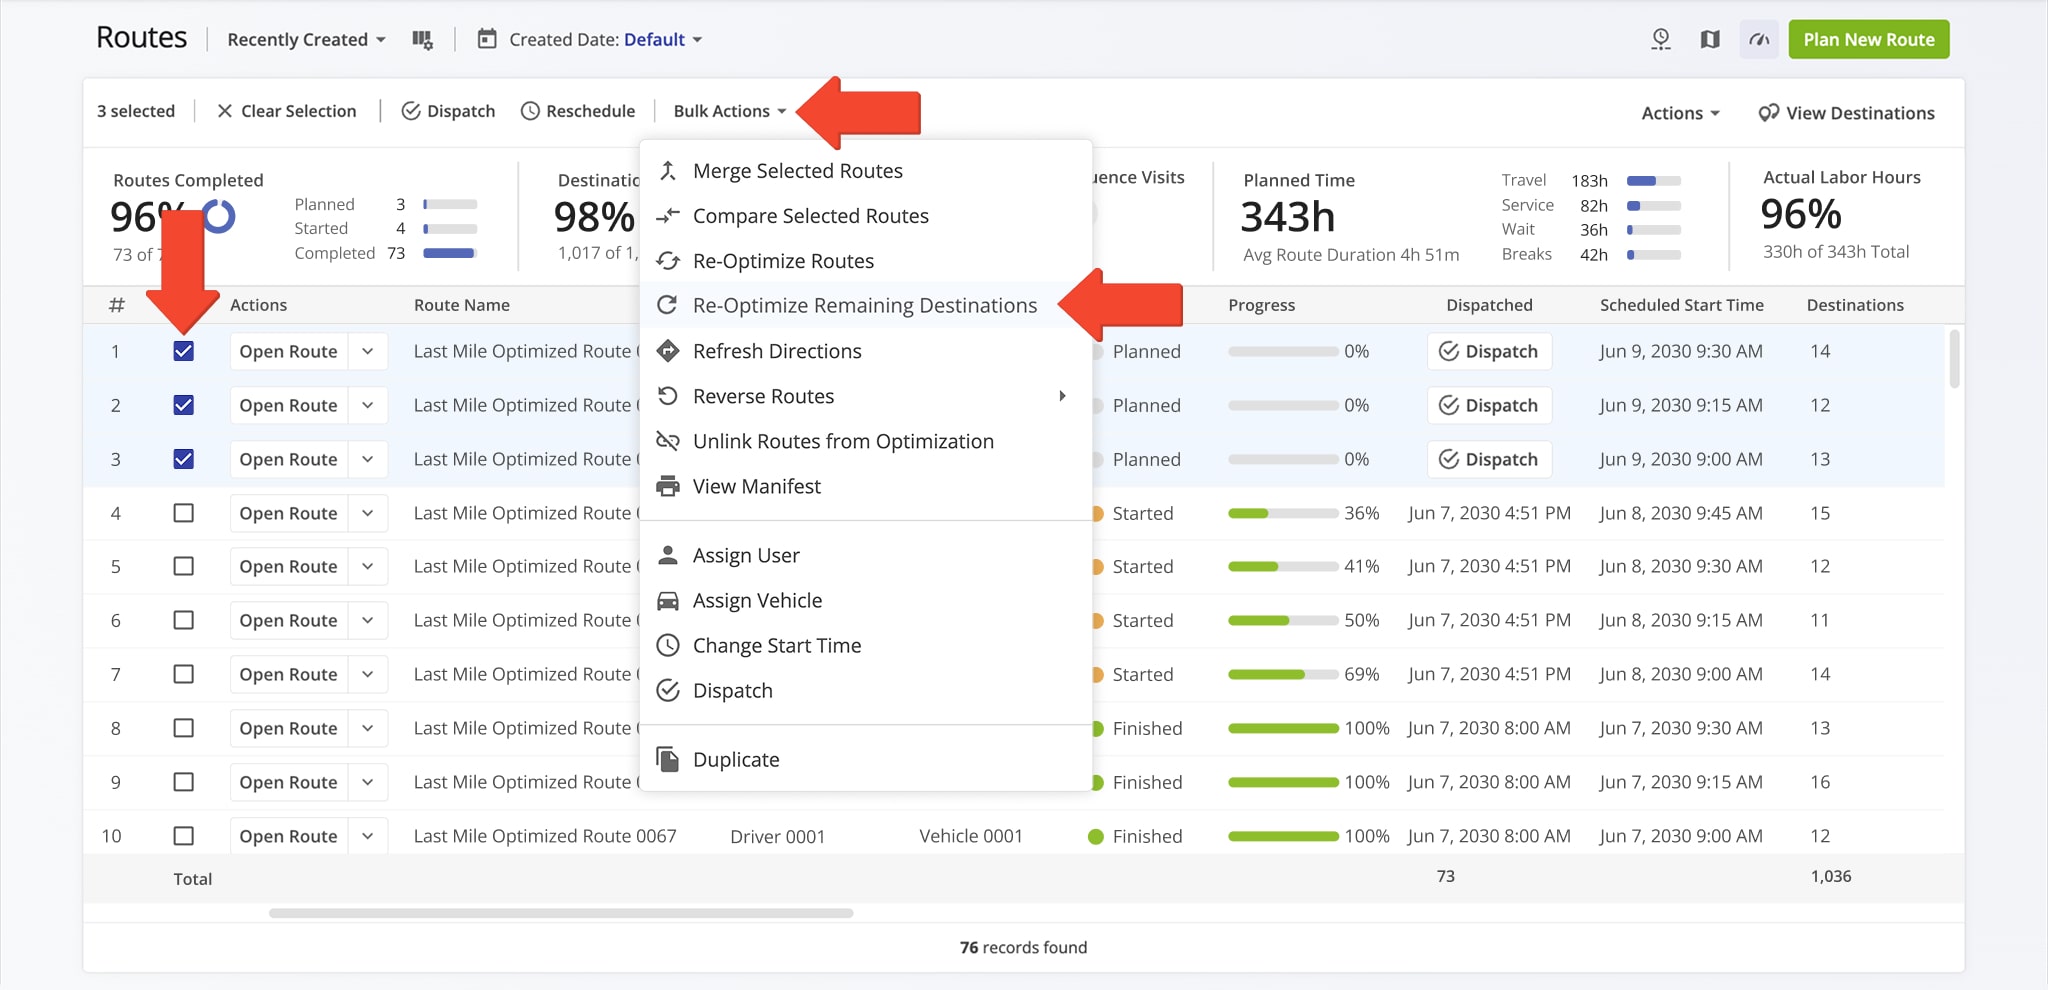The height and width of the screenshot is (990, 2048).
Task: Expand the Open Route arrow in row 7
Action: click(368, 674)
